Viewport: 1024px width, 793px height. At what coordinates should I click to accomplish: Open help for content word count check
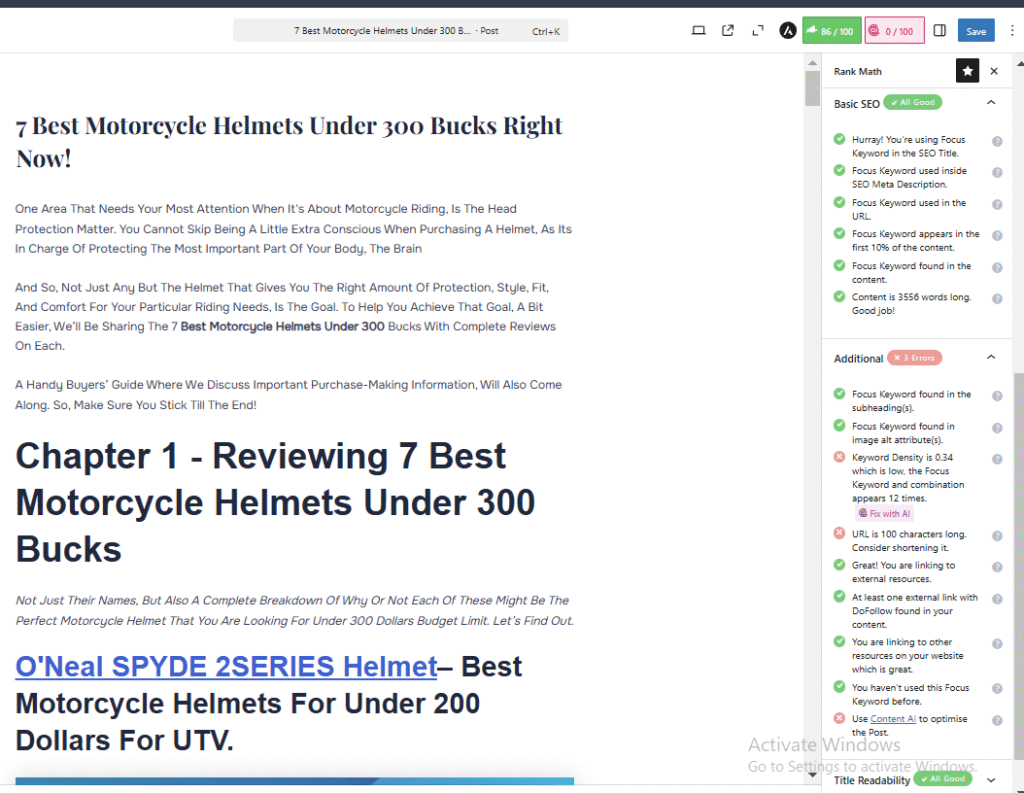[997, 299]
